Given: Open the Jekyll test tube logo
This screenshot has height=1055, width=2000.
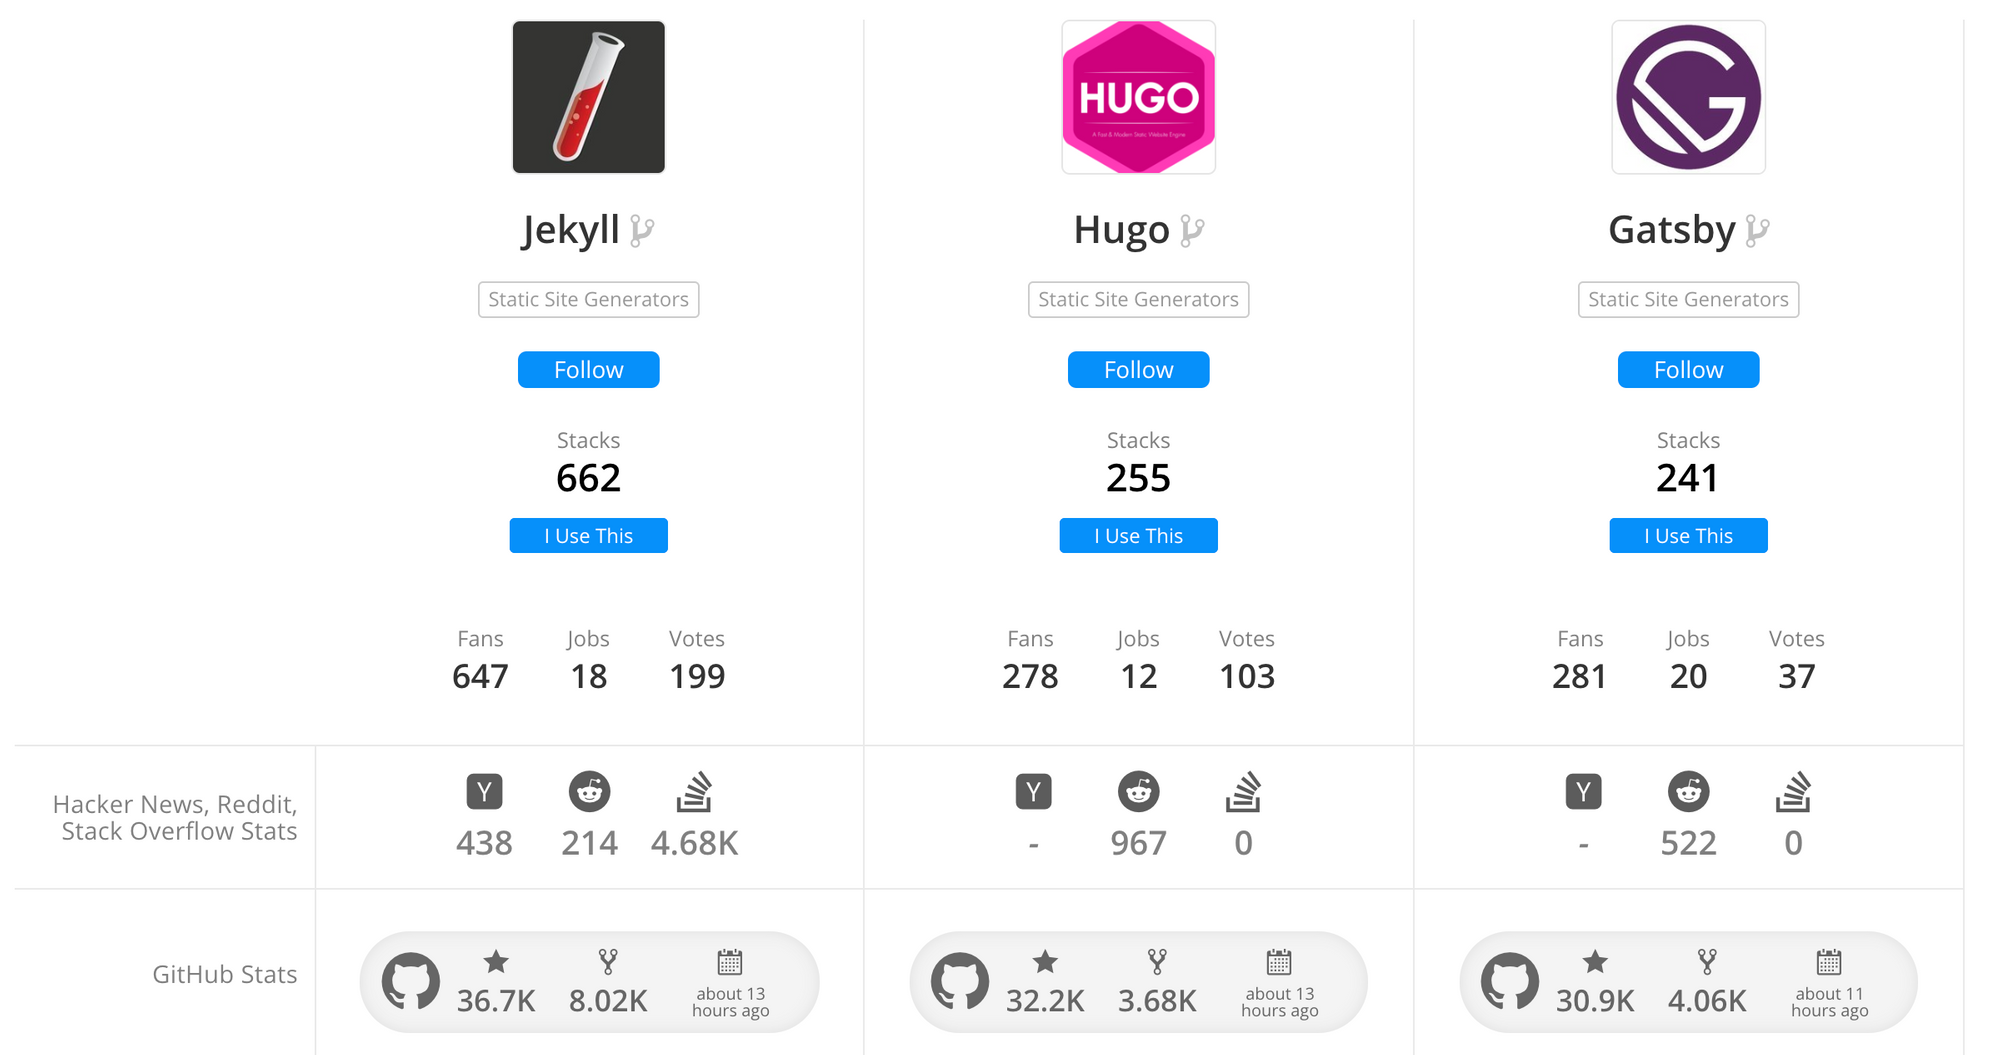Looking at the screenshot, I should pos(588,97).
